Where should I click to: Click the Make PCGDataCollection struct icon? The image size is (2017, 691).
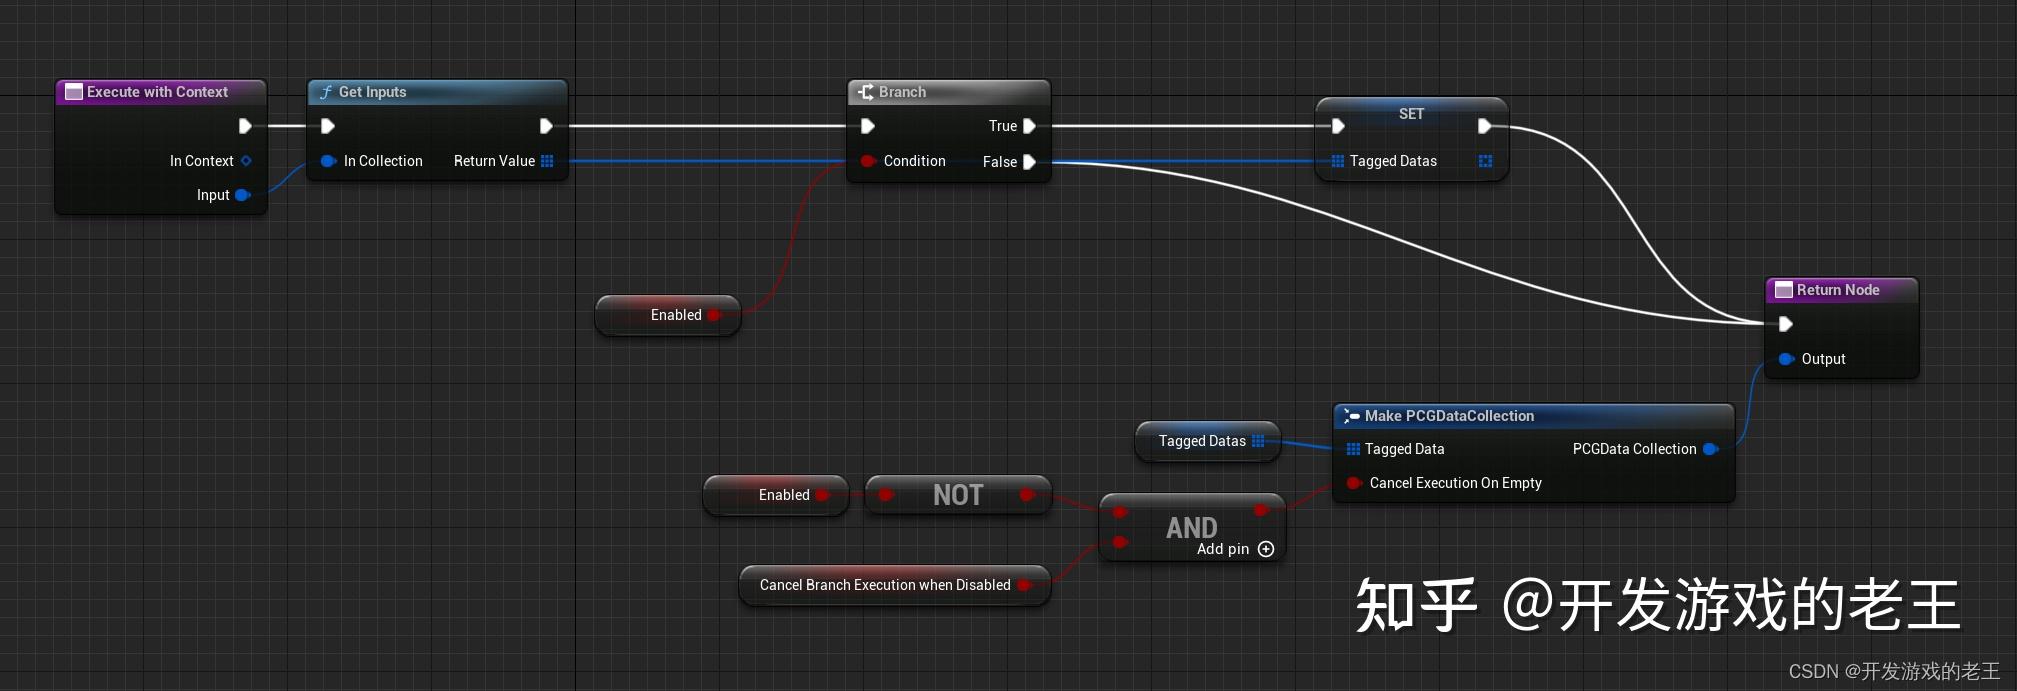click(1352, 416)
